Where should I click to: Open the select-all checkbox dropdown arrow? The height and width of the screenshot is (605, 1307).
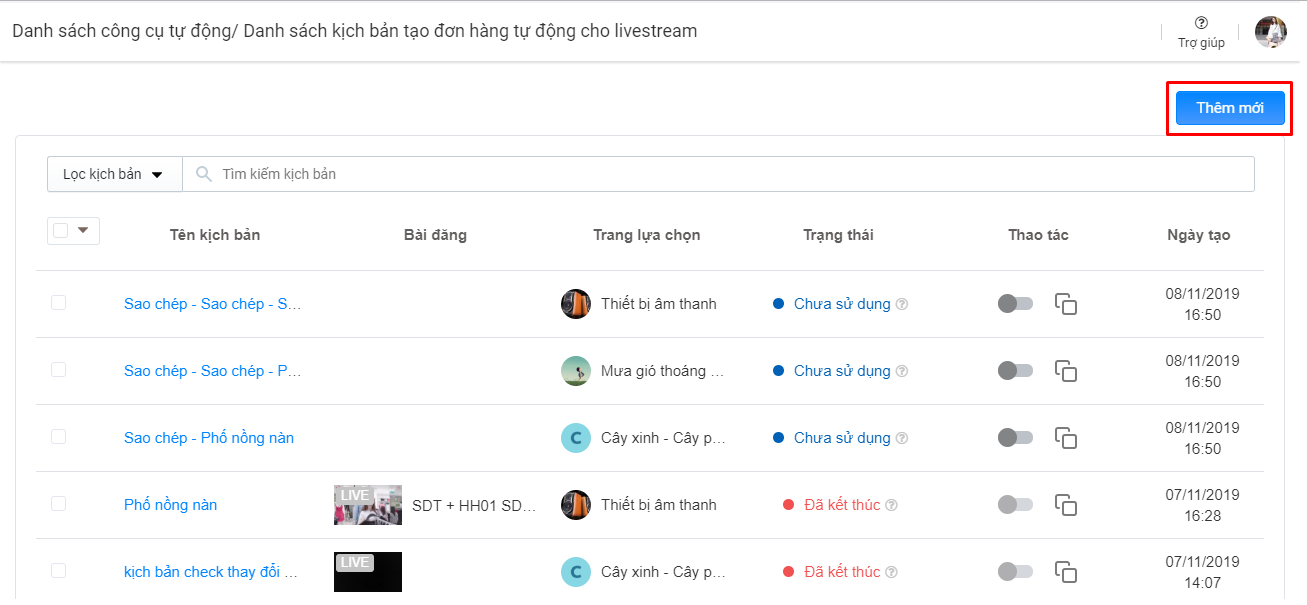click(83, 231)
